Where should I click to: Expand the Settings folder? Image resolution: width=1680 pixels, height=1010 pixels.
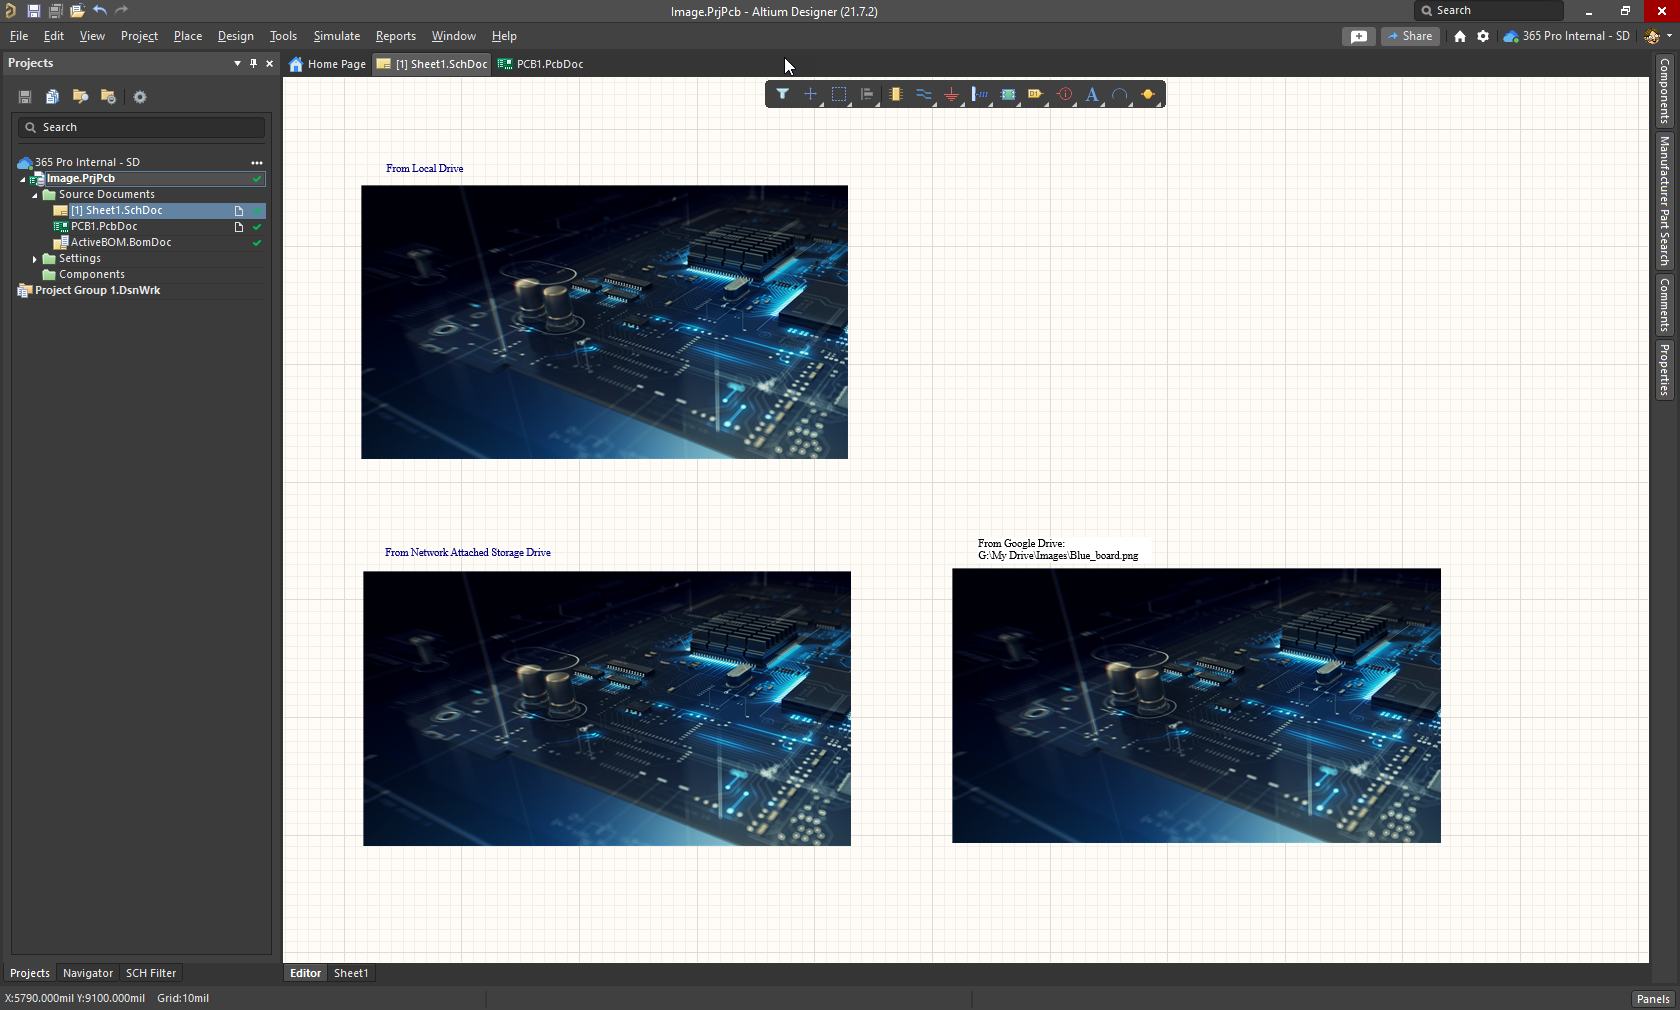35,259
